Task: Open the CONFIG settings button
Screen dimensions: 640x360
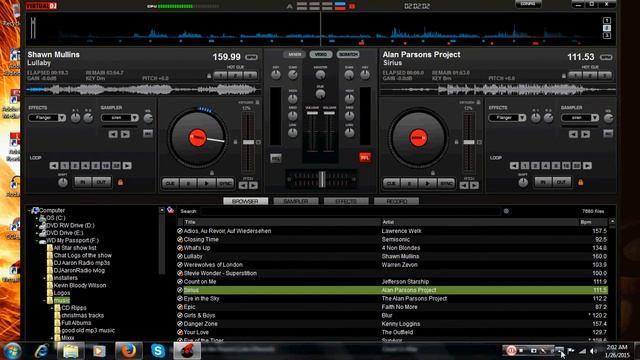Action: (528, 4)
